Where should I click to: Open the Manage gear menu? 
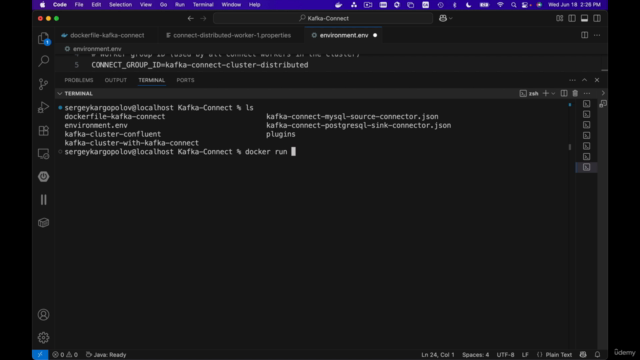[x=43, y=338]
